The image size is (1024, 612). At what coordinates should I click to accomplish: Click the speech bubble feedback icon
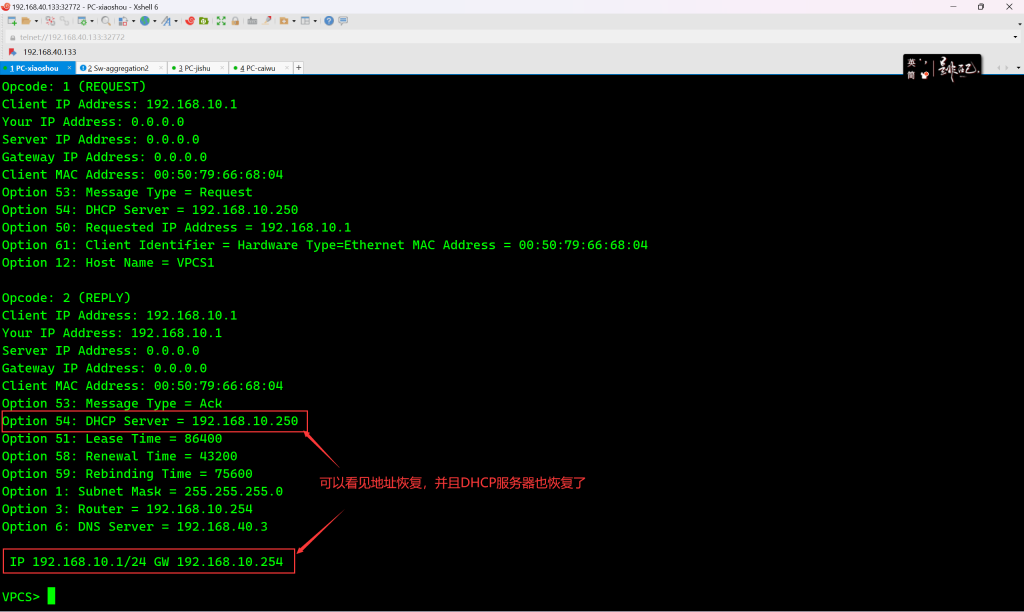(x=344, y=21)
